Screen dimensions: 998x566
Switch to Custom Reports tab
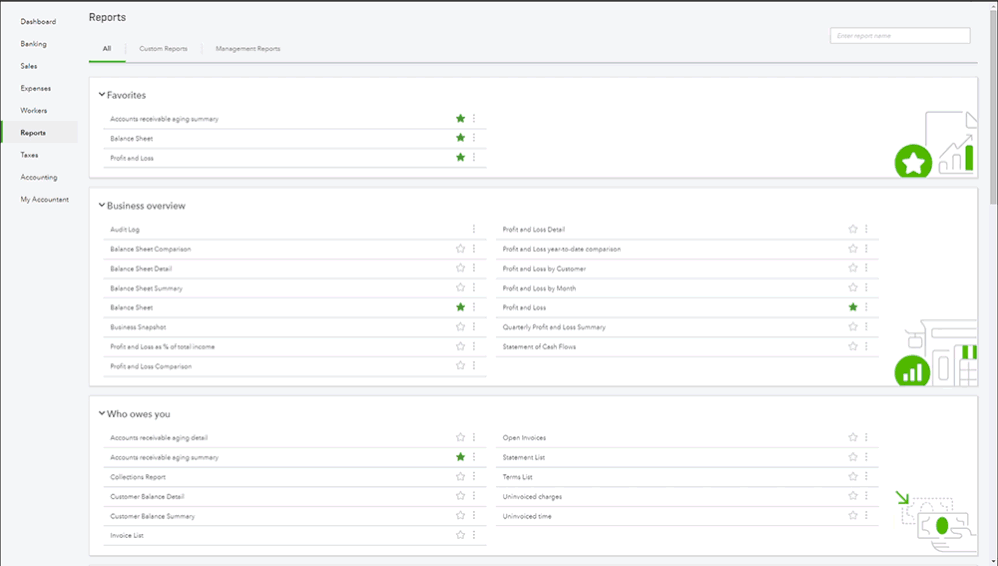pos(164,48)
